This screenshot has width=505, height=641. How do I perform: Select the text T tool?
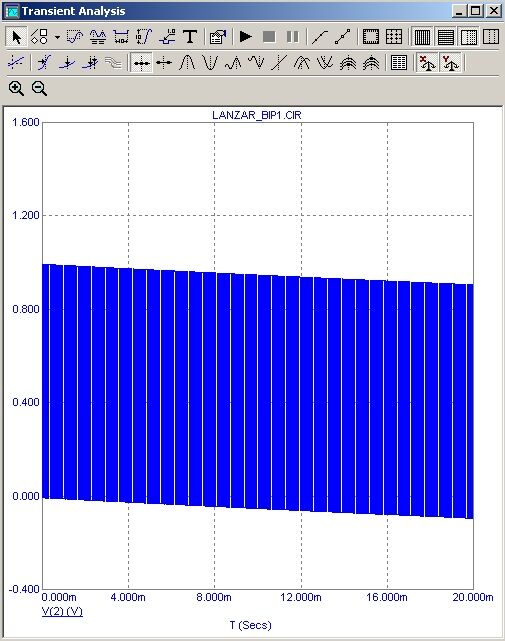coord(190,37)
